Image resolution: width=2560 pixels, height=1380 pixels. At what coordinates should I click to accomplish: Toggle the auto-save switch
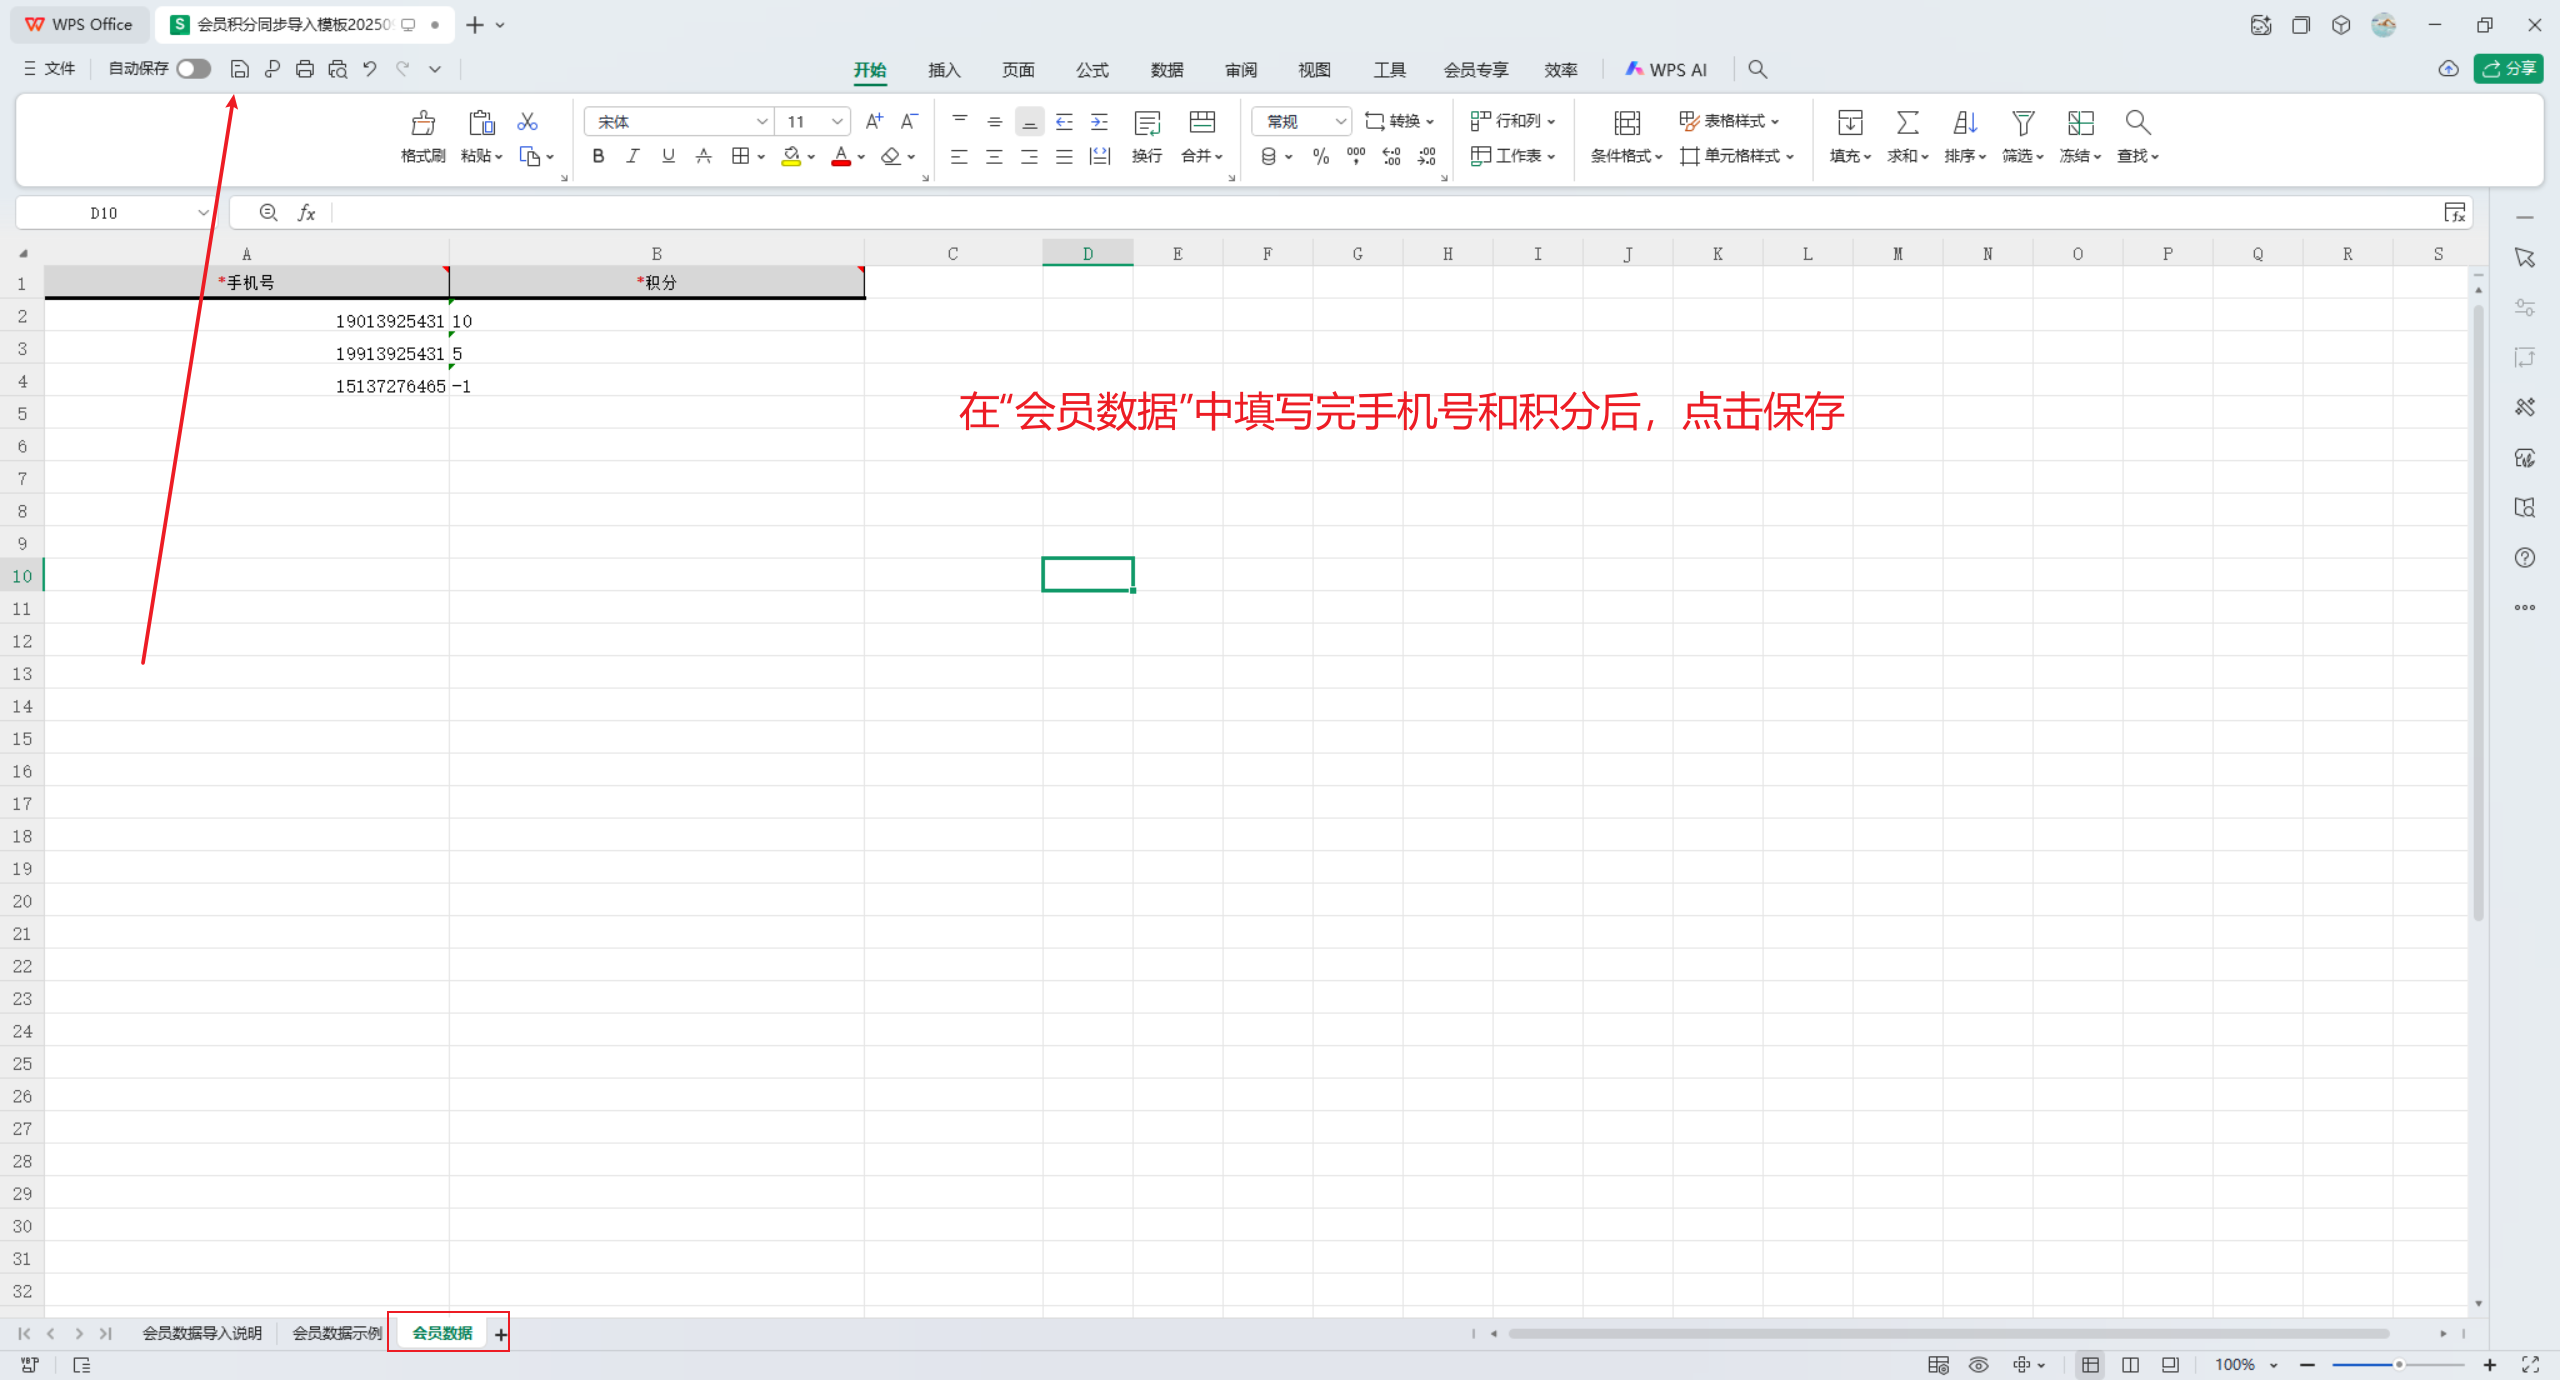[194, 69]
